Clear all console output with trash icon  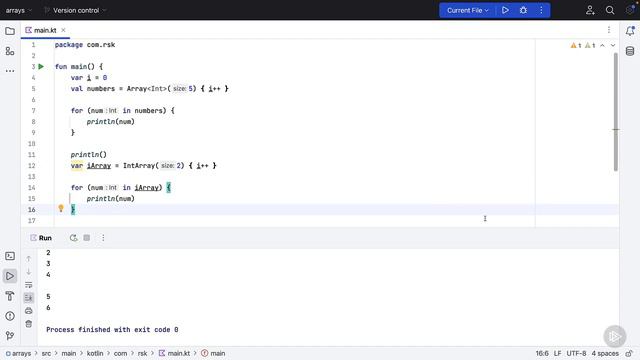pos(29,324)
